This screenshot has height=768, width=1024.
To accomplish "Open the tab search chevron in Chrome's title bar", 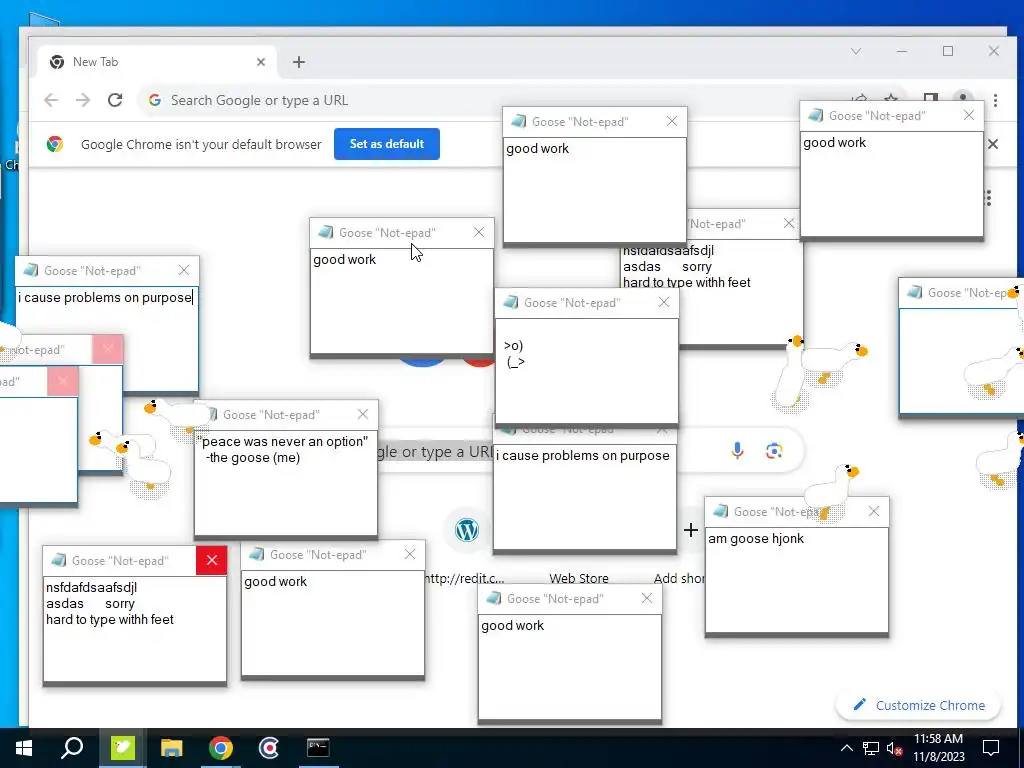I will (856, 51).
